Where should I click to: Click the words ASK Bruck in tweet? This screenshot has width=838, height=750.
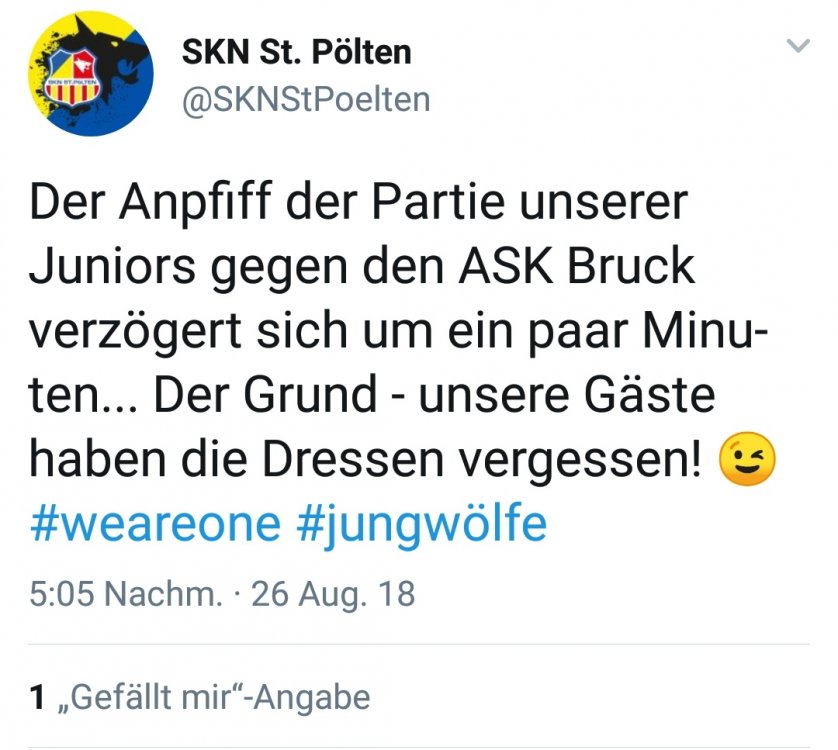[x=577, y=266]
